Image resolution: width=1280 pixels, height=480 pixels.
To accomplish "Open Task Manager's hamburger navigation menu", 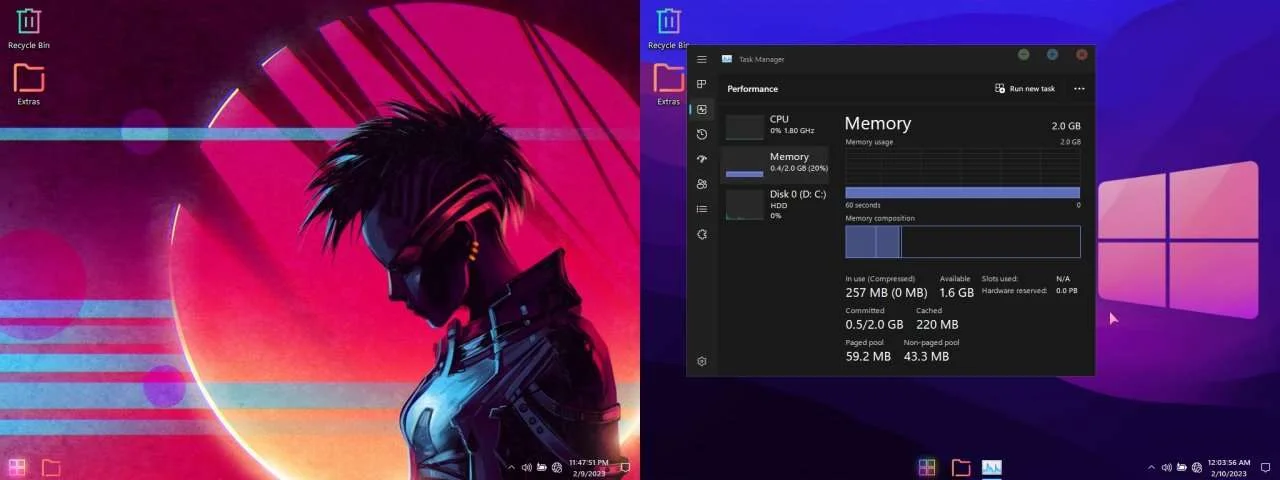I will [x=702, y=60].
